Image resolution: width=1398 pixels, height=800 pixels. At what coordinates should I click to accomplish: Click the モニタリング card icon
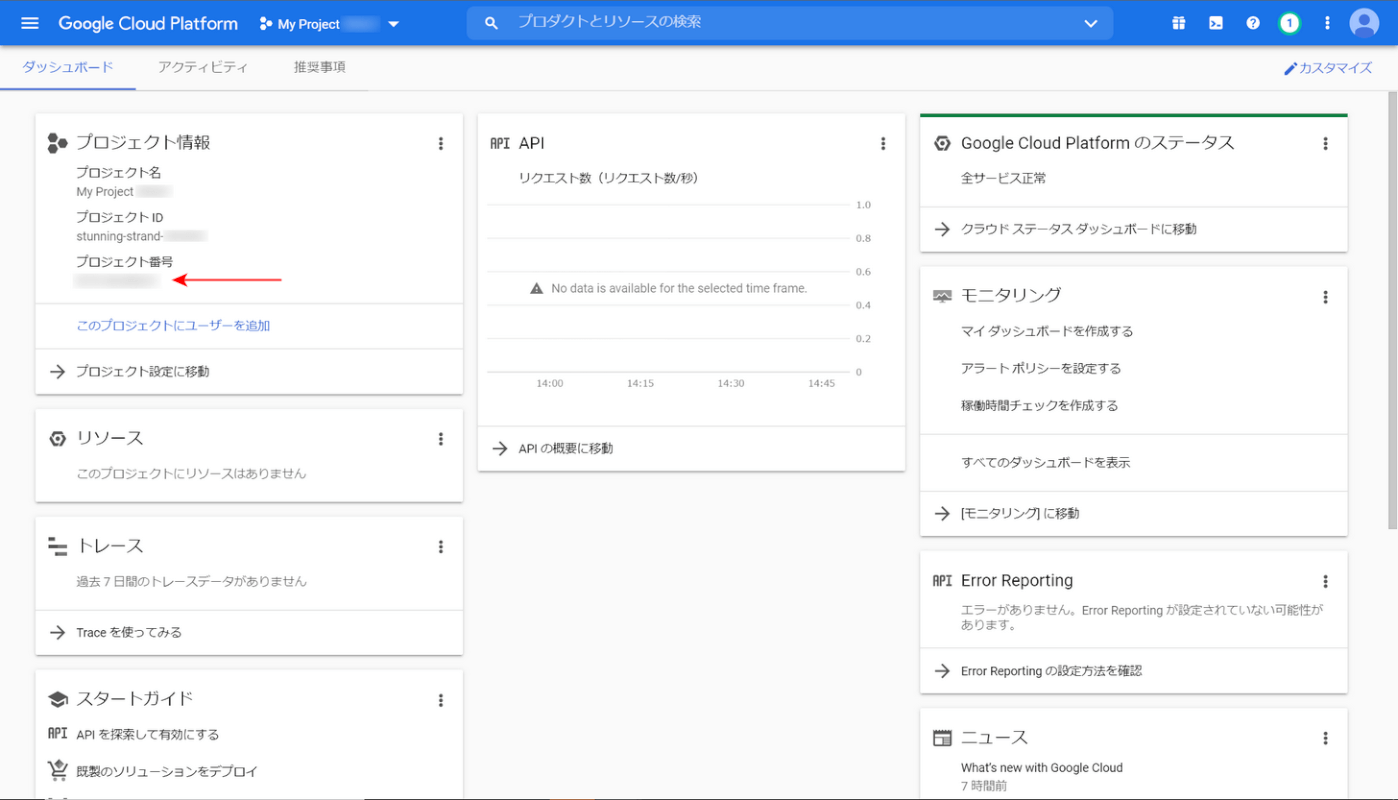click(942, 296)
